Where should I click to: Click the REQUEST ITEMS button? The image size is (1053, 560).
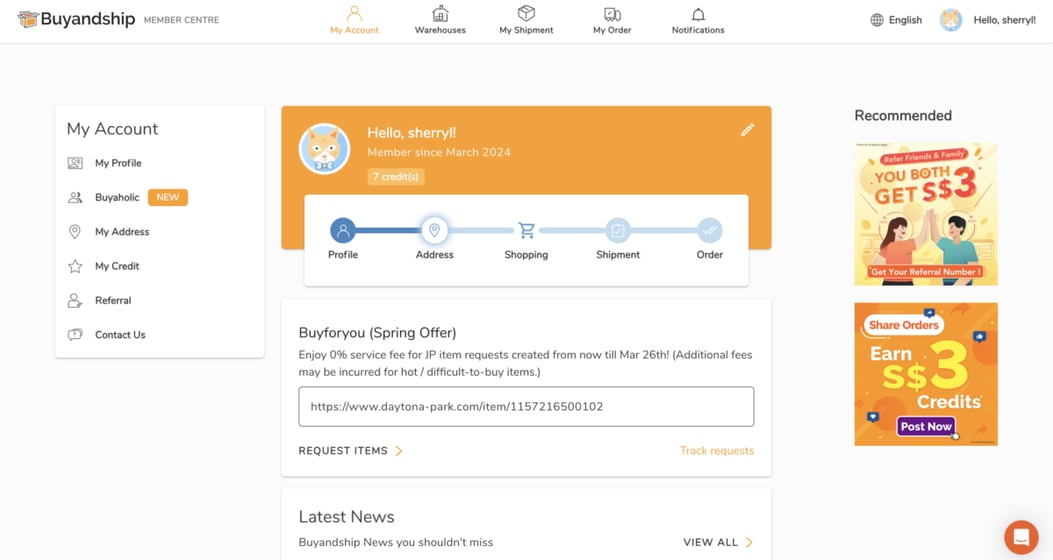click(350, 451)
